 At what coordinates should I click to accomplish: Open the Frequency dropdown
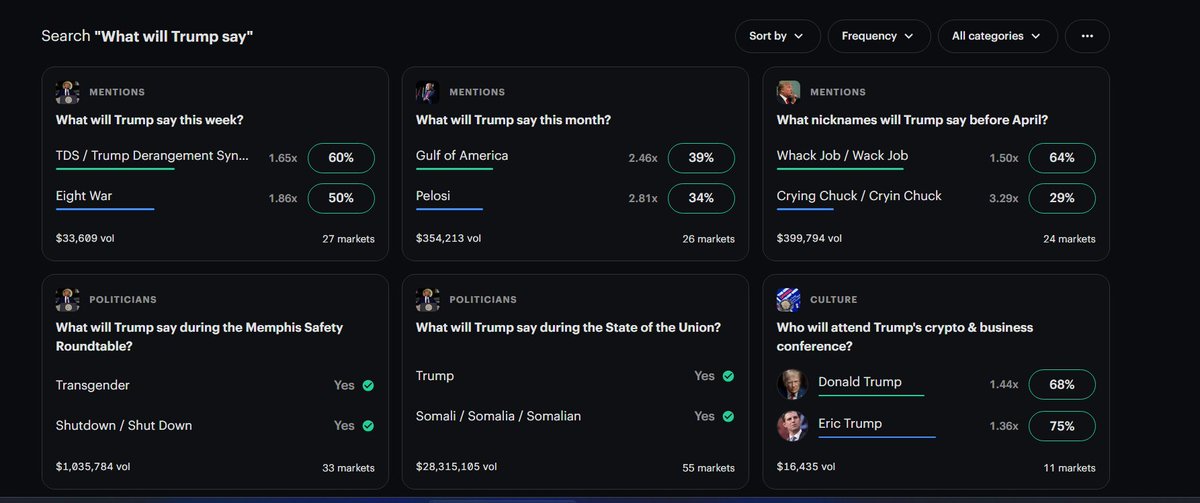coord(878,36)
